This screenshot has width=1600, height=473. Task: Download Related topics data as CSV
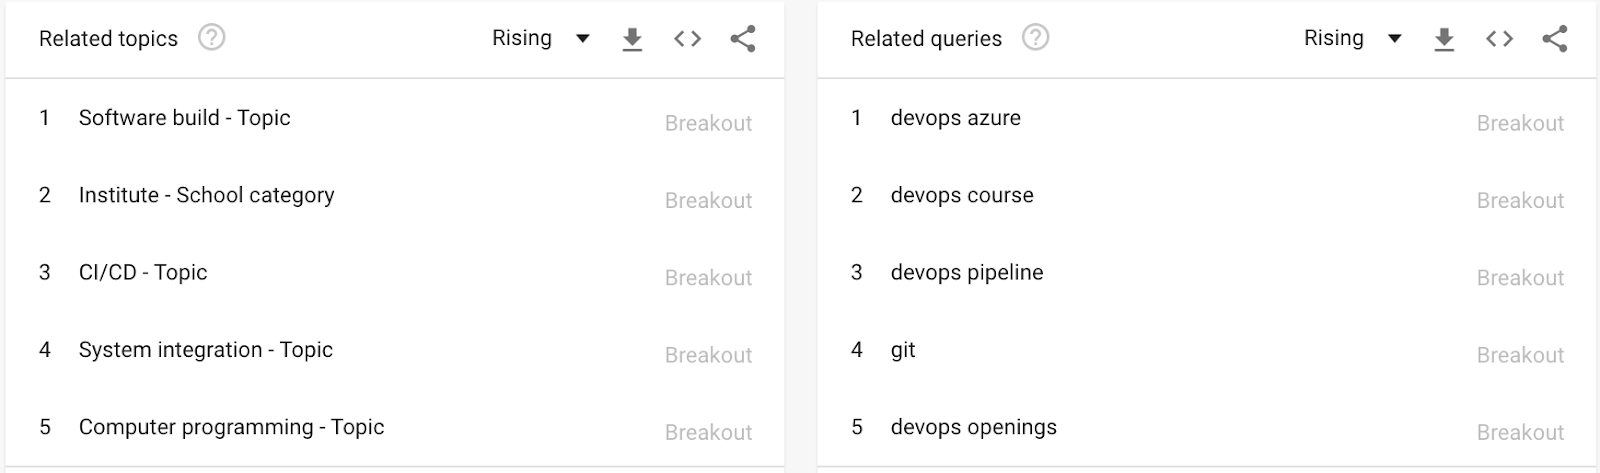pyautogui.click(x=632, y=39)
